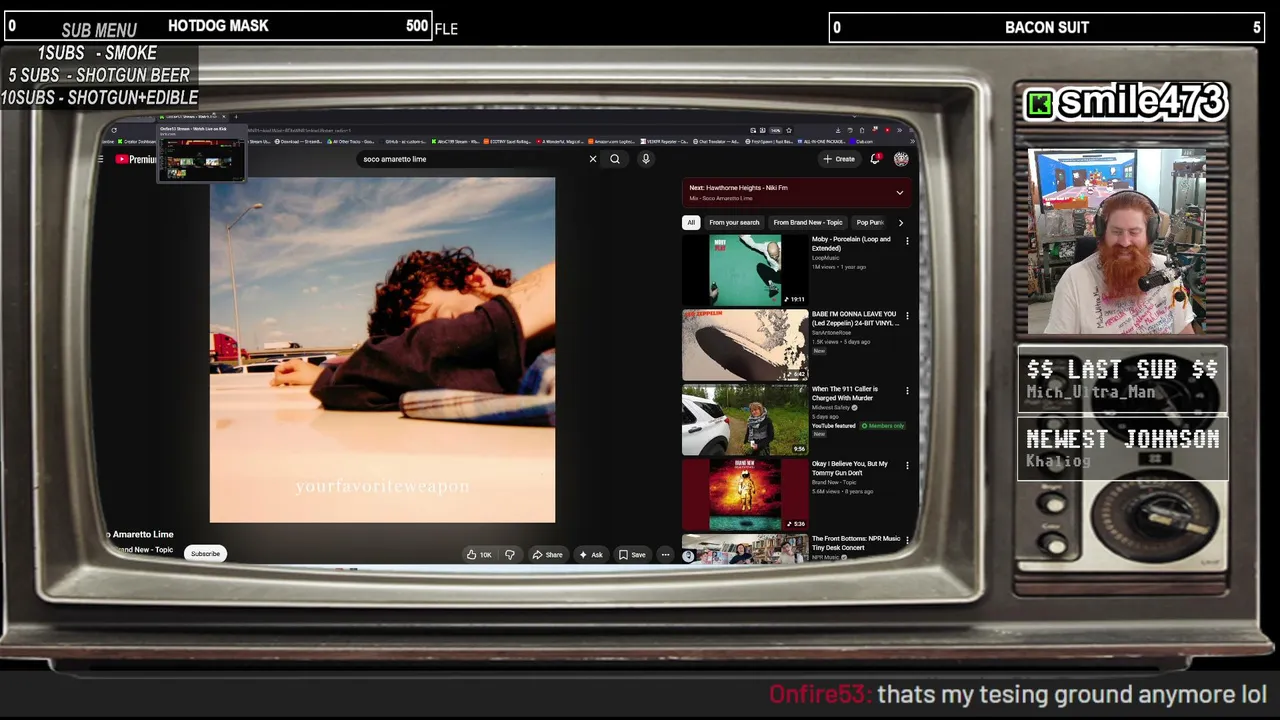Bookmark this page with the star icon

(788, 130)
